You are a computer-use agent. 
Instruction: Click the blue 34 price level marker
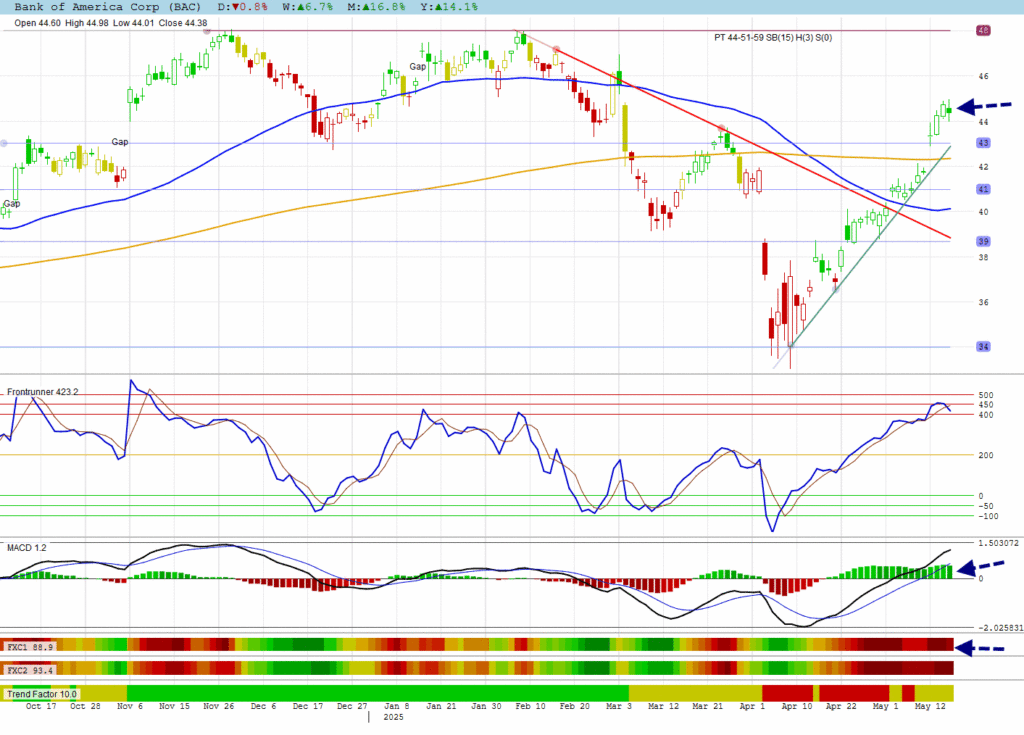[983, 346]
